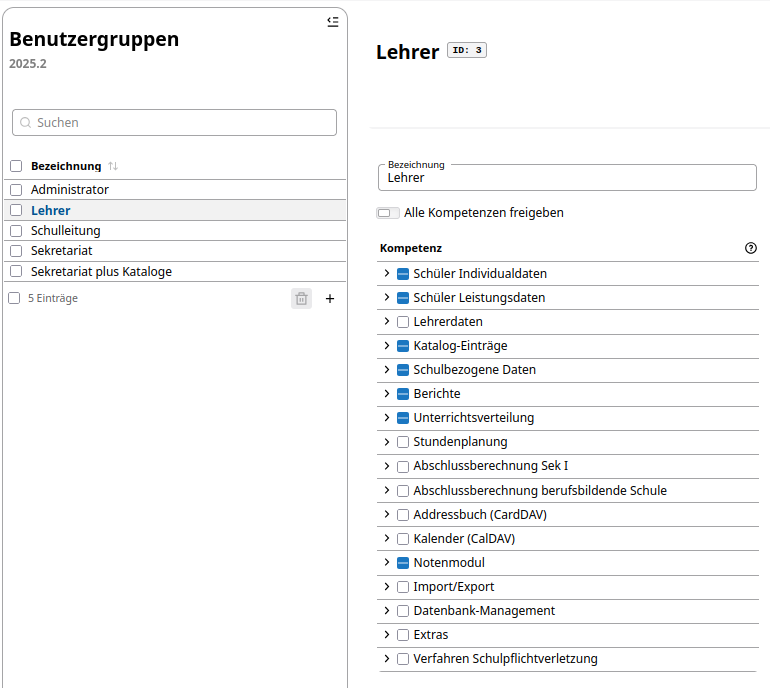Click the ID: 3 badge
770x688 pixels.
[467, 50]
